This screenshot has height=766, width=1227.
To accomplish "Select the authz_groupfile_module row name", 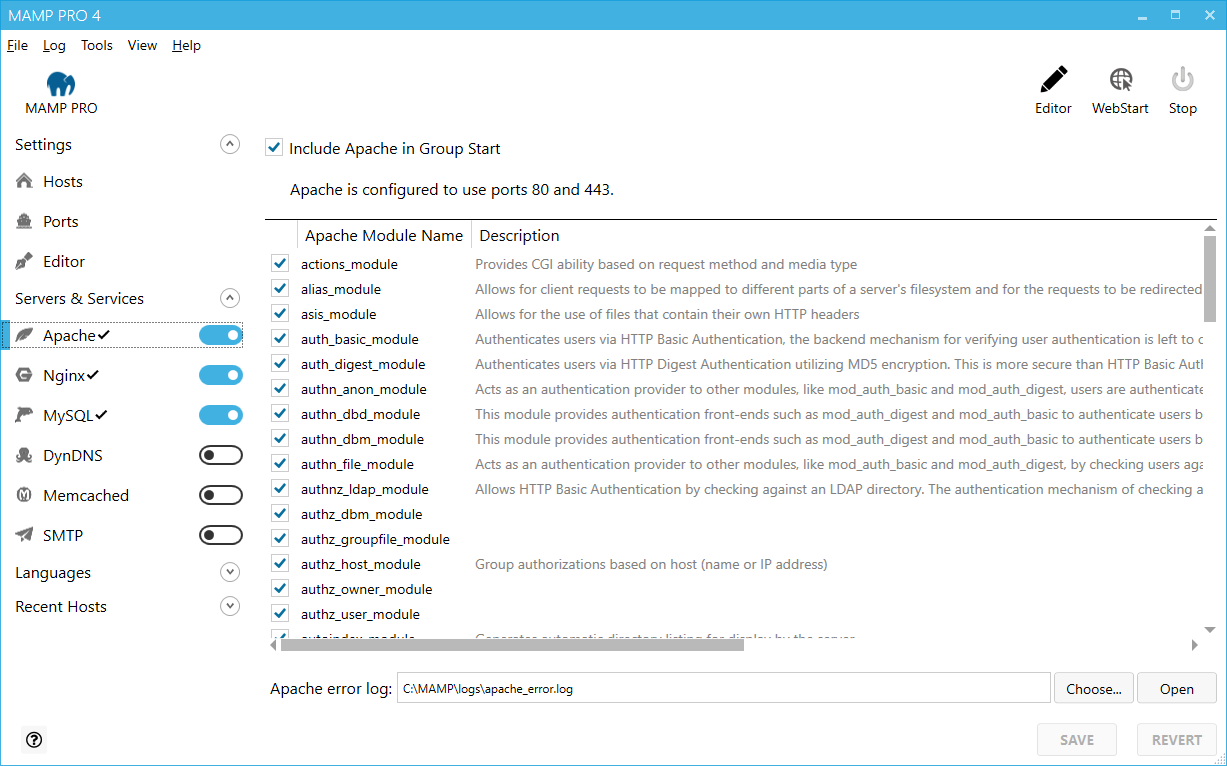I will tap(375, 539).
